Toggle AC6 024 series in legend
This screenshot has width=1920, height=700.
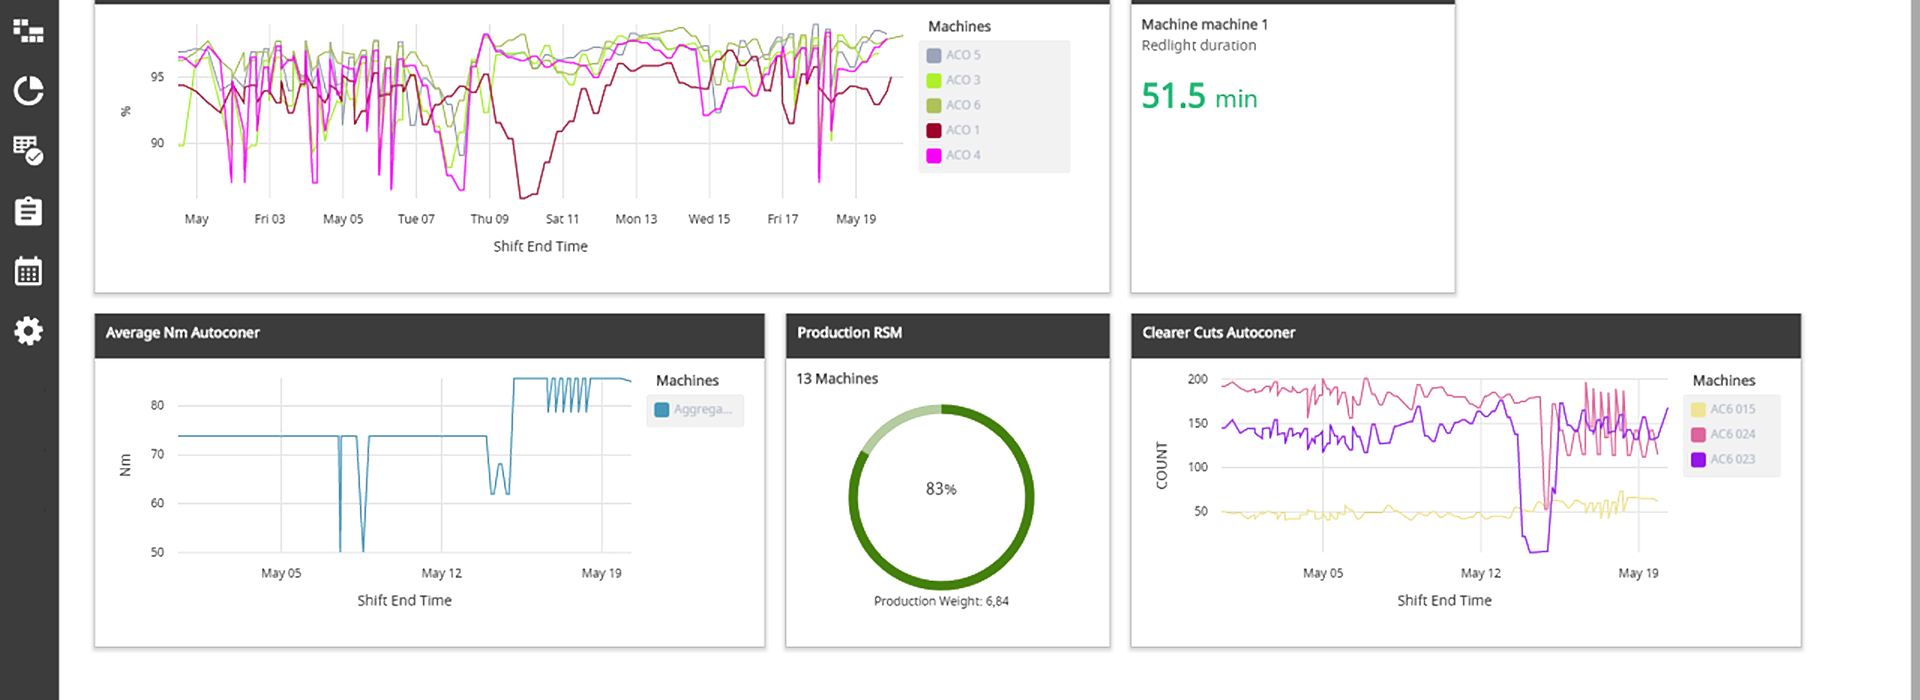(1723, 434)
